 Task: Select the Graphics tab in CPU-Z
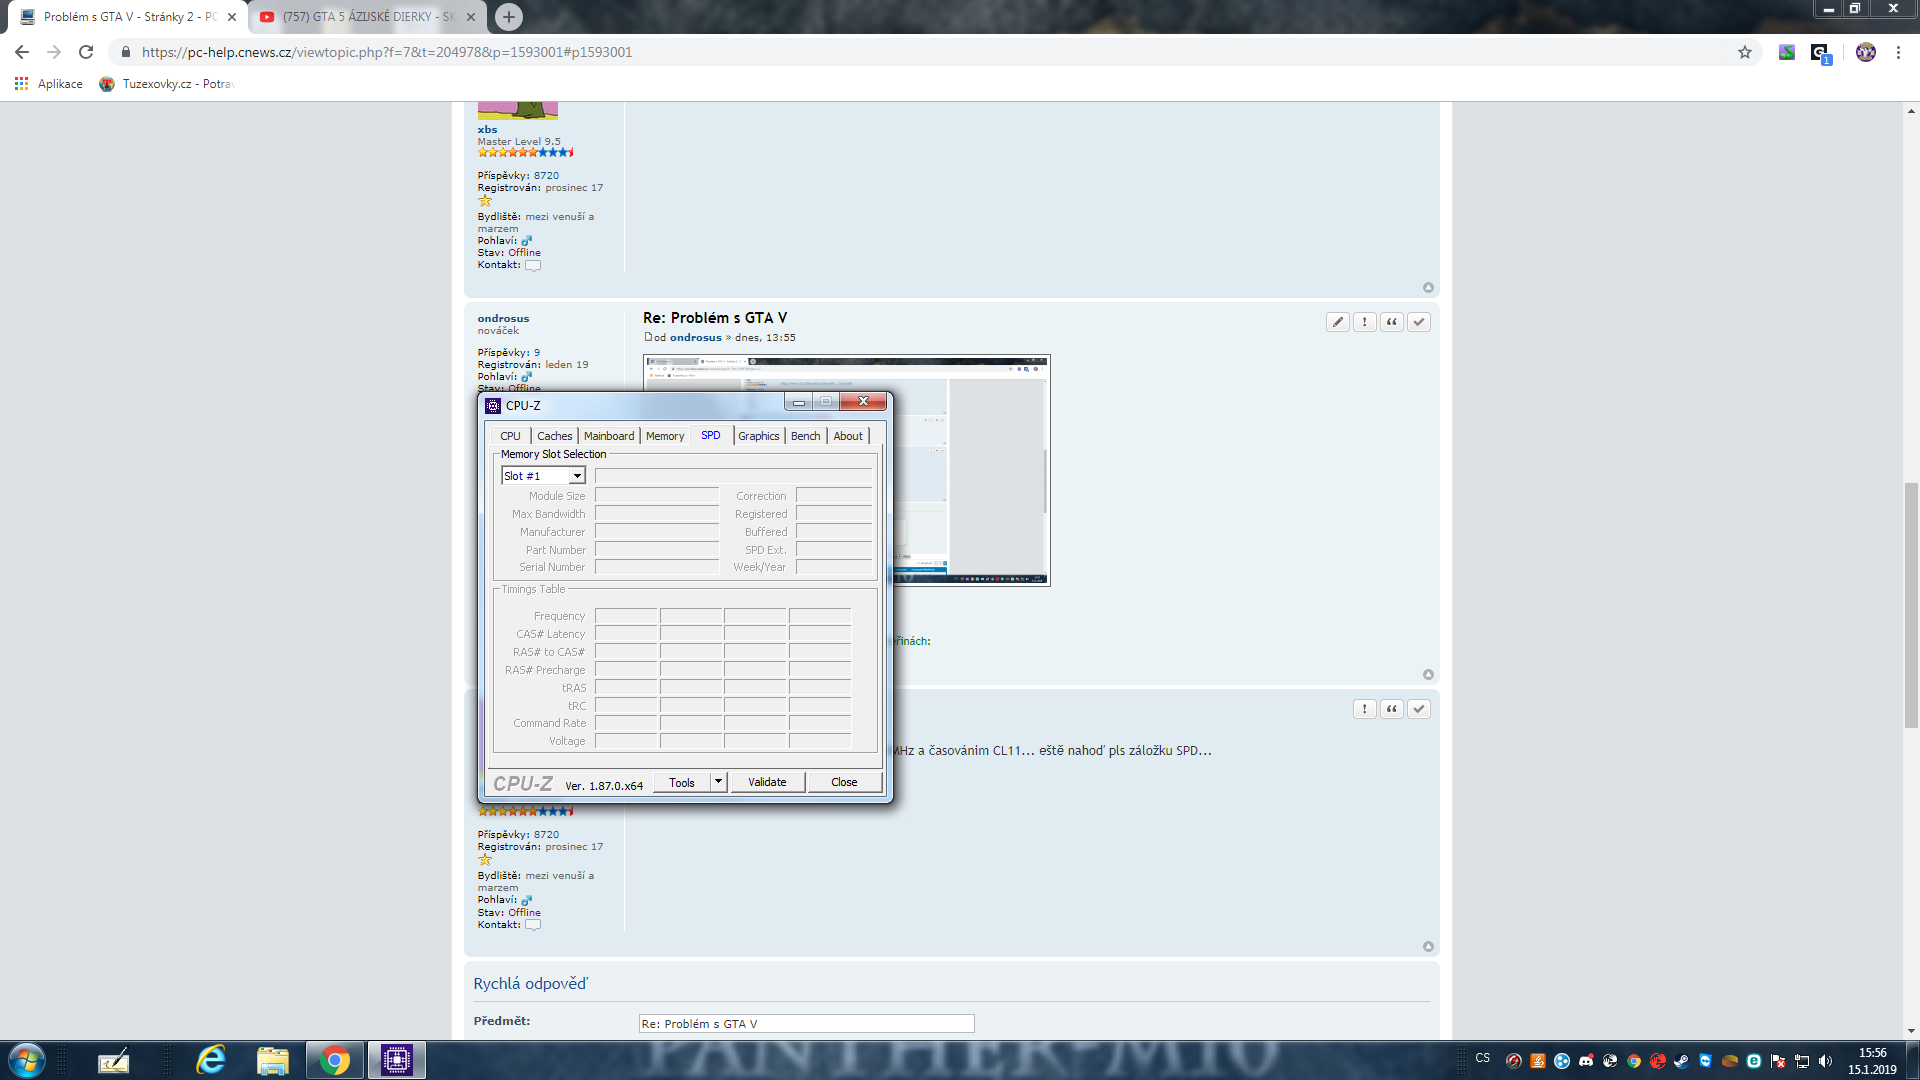click(x=758, y=436)
